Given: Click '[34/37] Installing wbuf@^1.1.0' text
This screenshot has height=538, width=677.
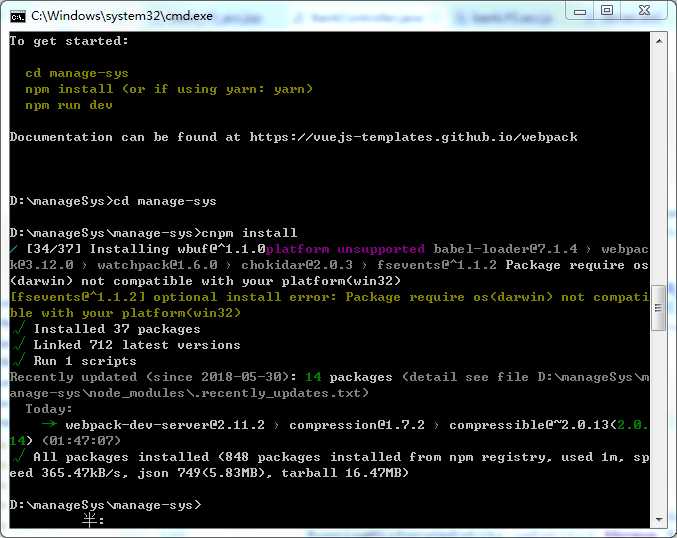Looking at the screenshot, I should 146,249.
